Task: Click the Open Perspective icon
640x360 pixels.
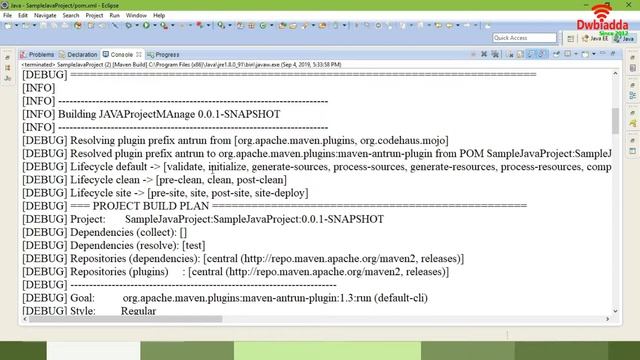Action: click(571, 38)
